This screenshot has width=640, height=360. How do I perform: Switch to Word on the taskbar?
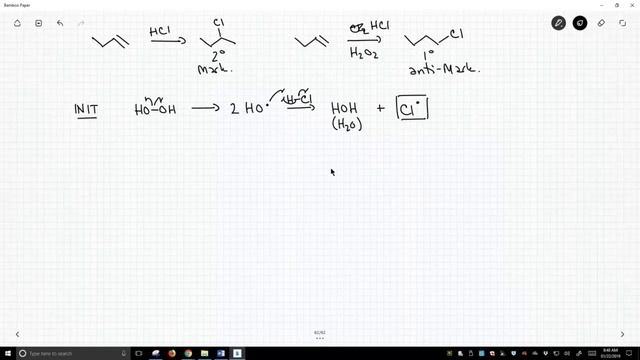(x=221, y=353)
